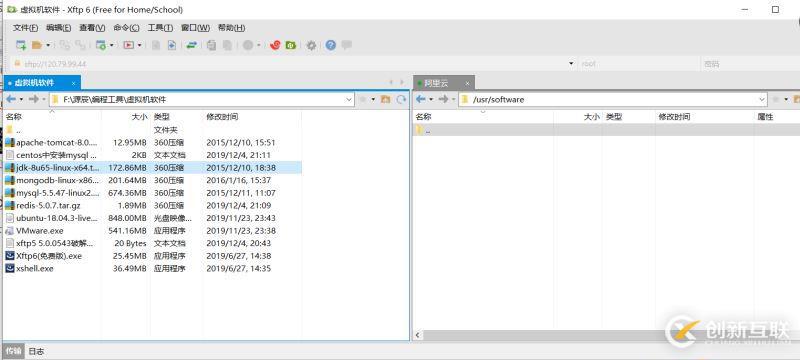Open the dropdown beside the red play icon
The height and width of the screenshot is (360, 800).
click(x=139, y=45)
